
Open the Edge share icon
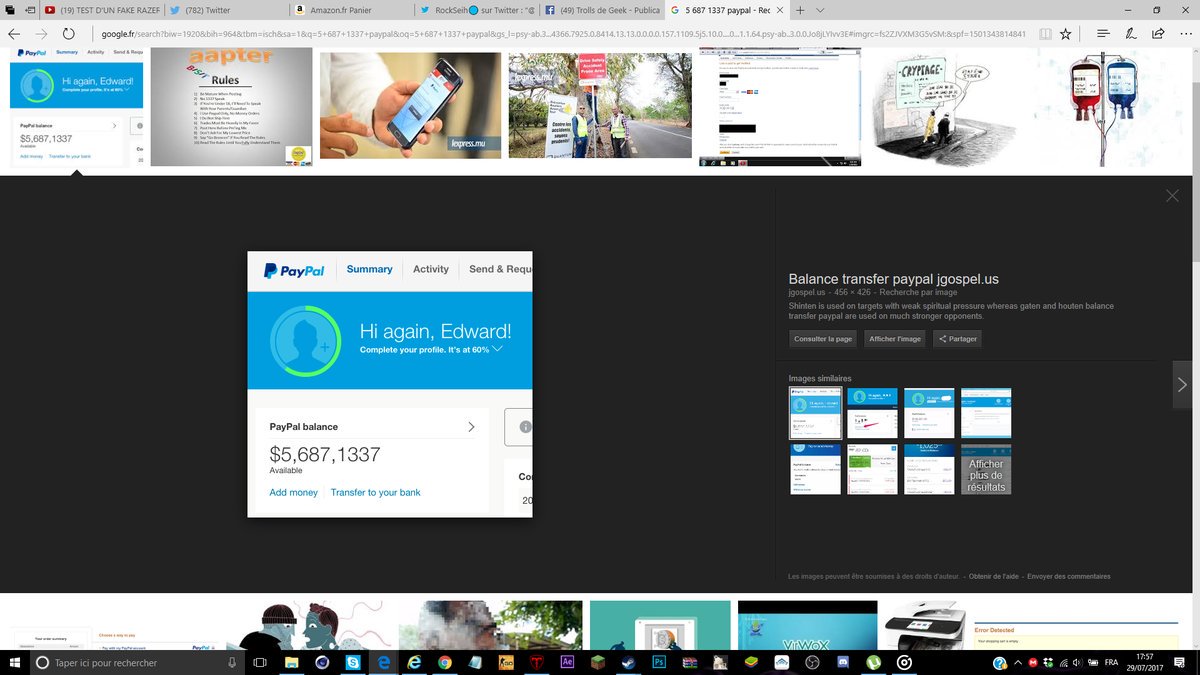point(1157,33)
